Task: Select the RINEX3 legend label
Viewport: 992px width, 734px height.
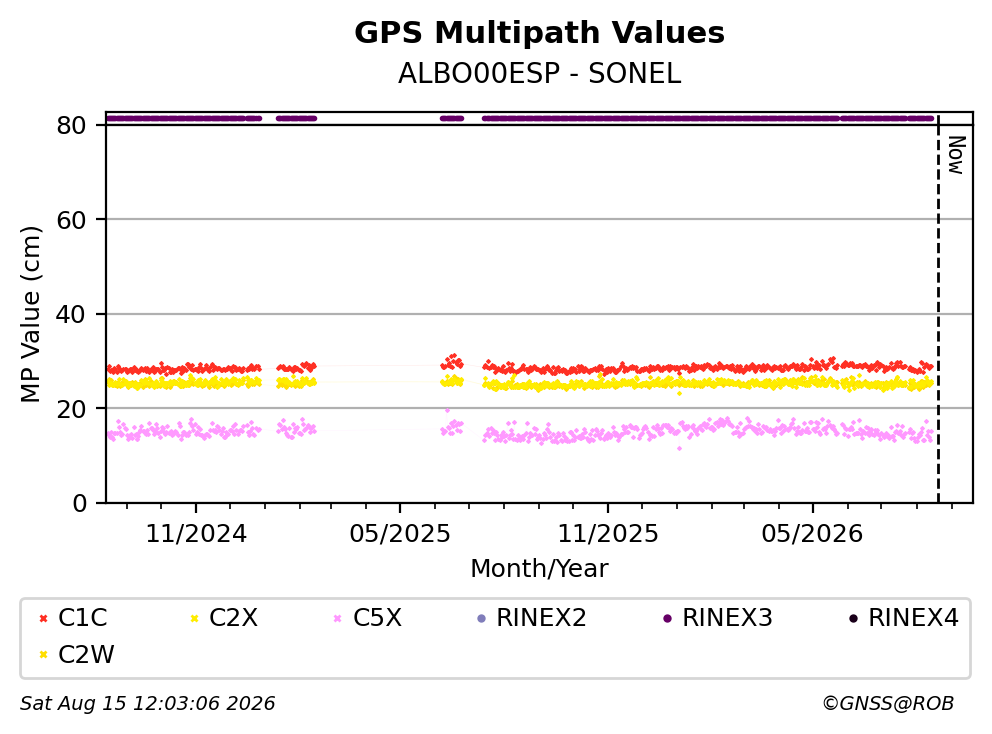Action: point(727,618)
